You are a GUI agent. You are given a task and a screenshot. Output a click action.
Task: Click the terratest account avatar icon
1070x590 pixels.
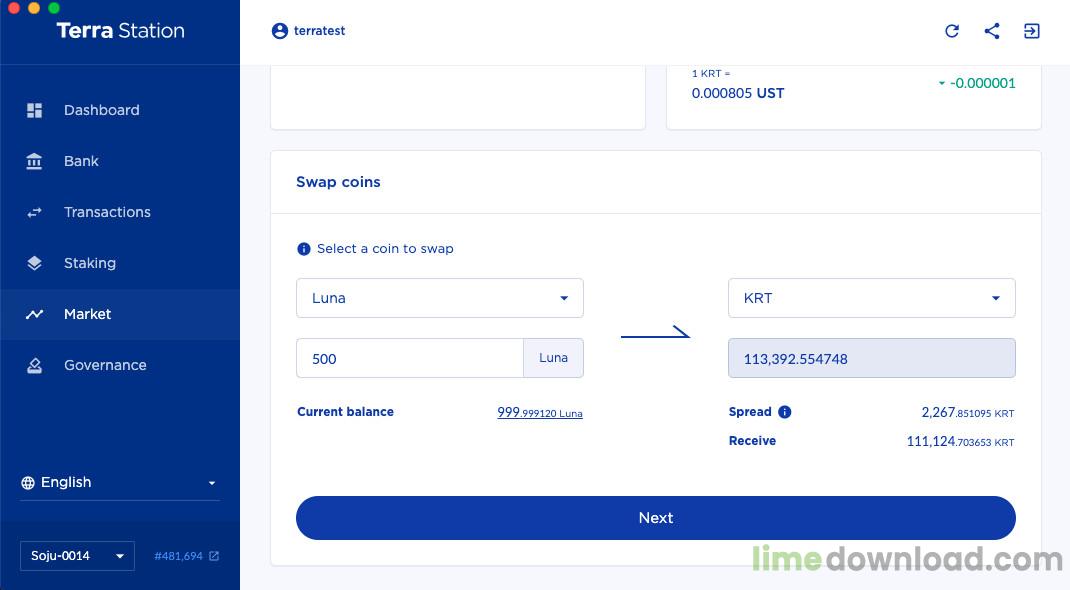click(x=280, y=31)
